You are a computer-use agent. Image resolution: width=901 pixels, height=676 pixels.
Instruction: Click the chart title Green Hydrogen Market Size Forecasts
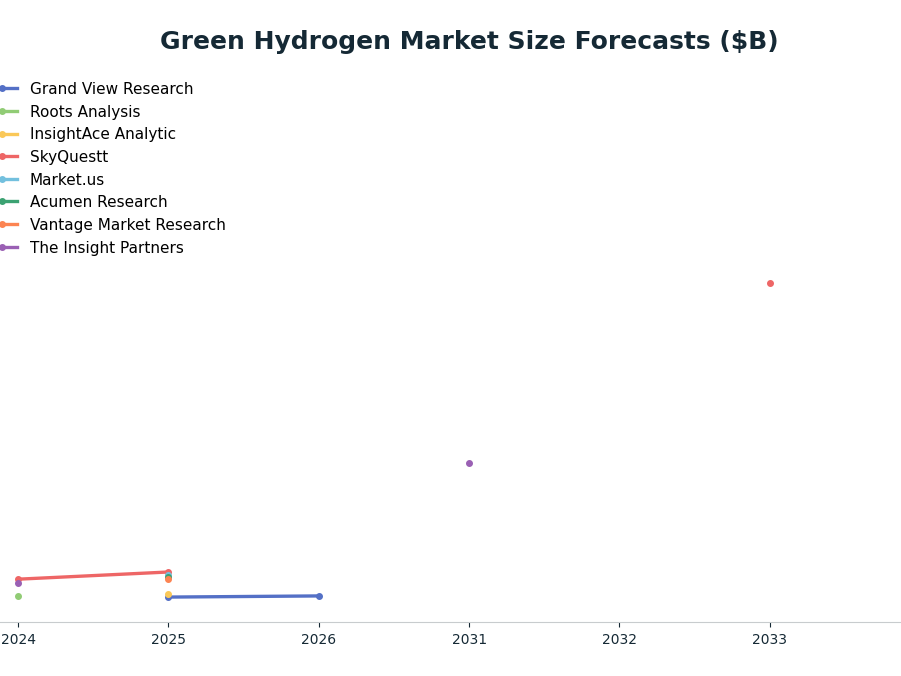(469, 41)
